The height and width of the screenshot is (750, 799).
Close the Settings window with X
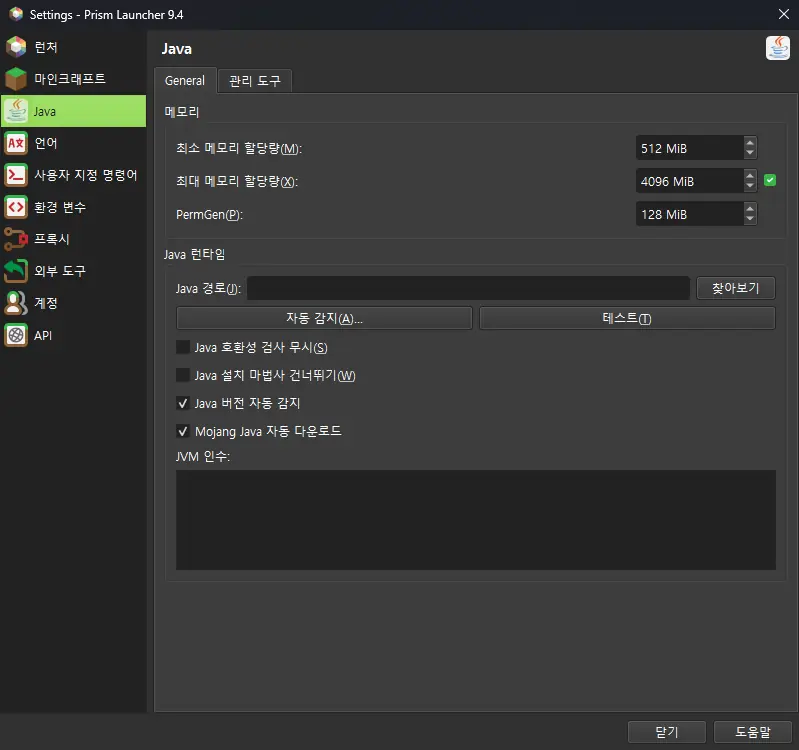tap(783, 14)
